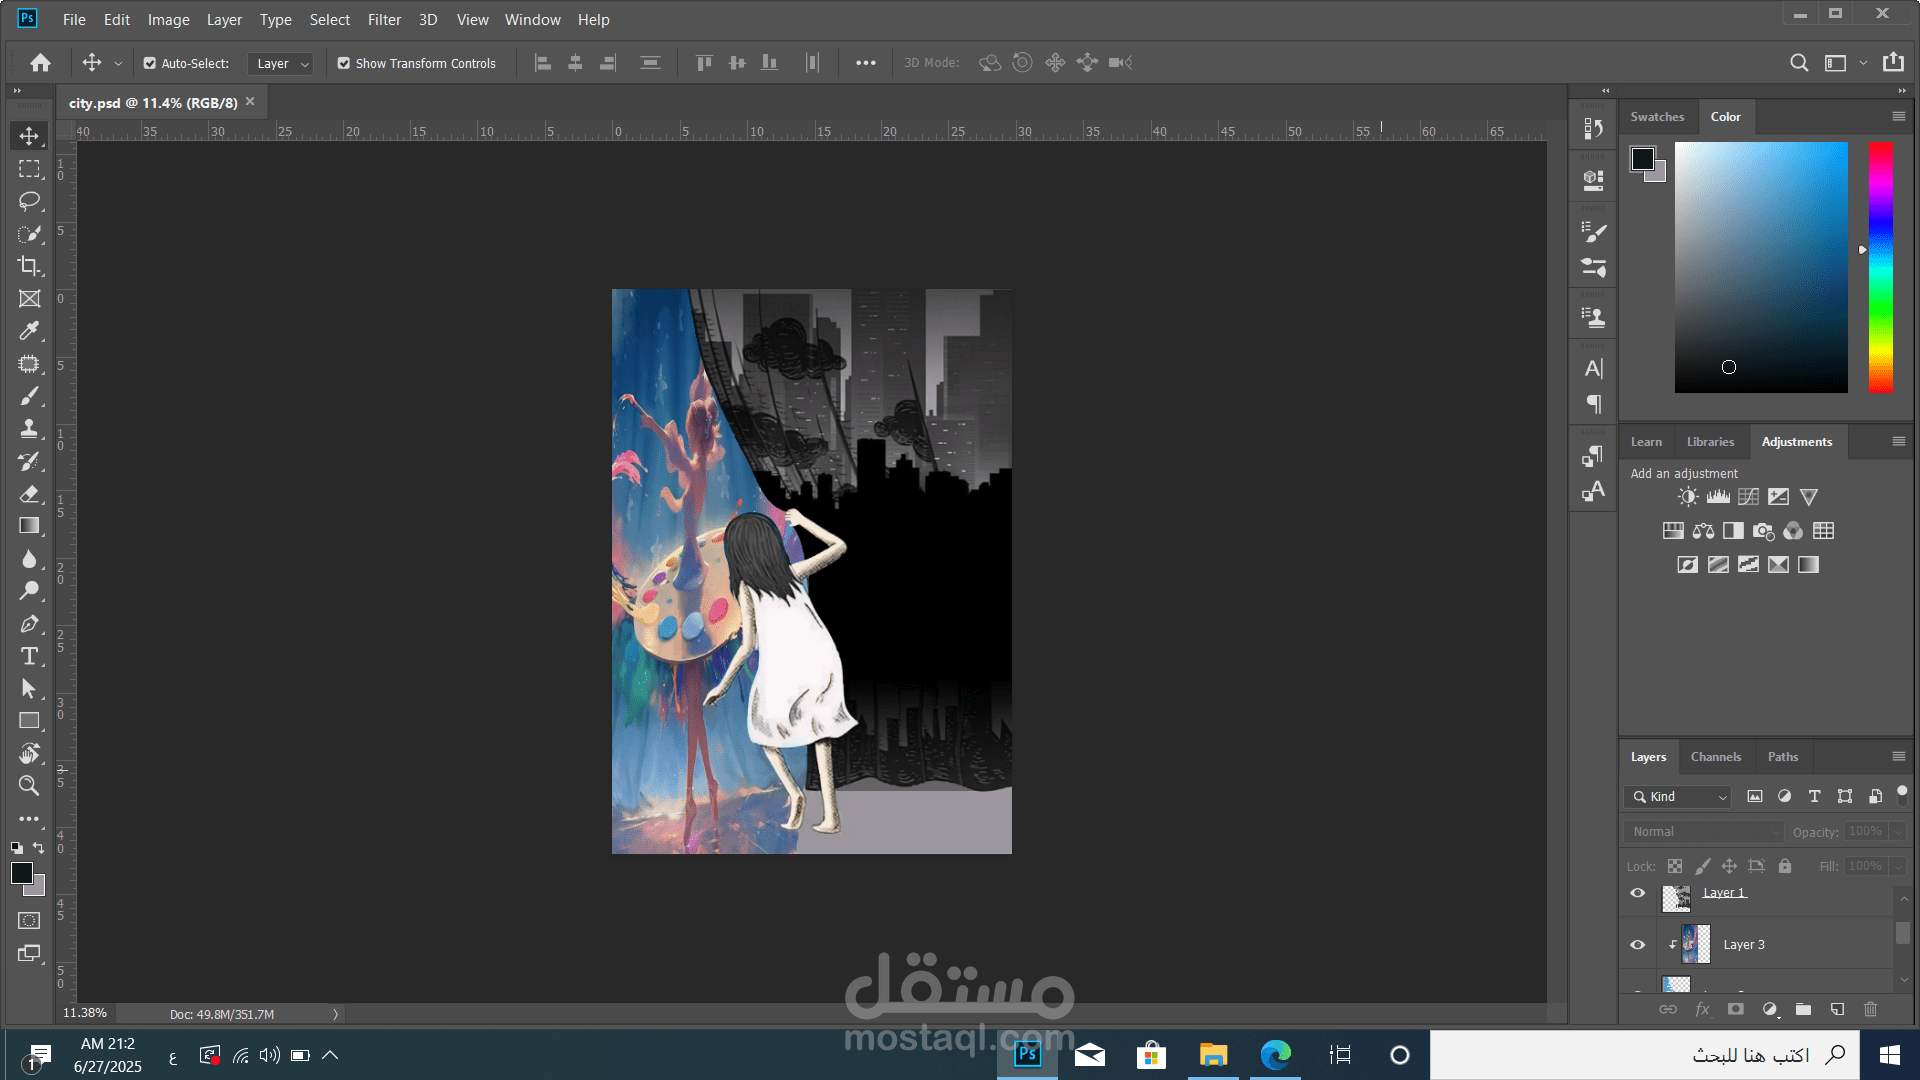The image size is (1920, 1080).
Task: Select the Horizontal Type tool
Action: 29,656
